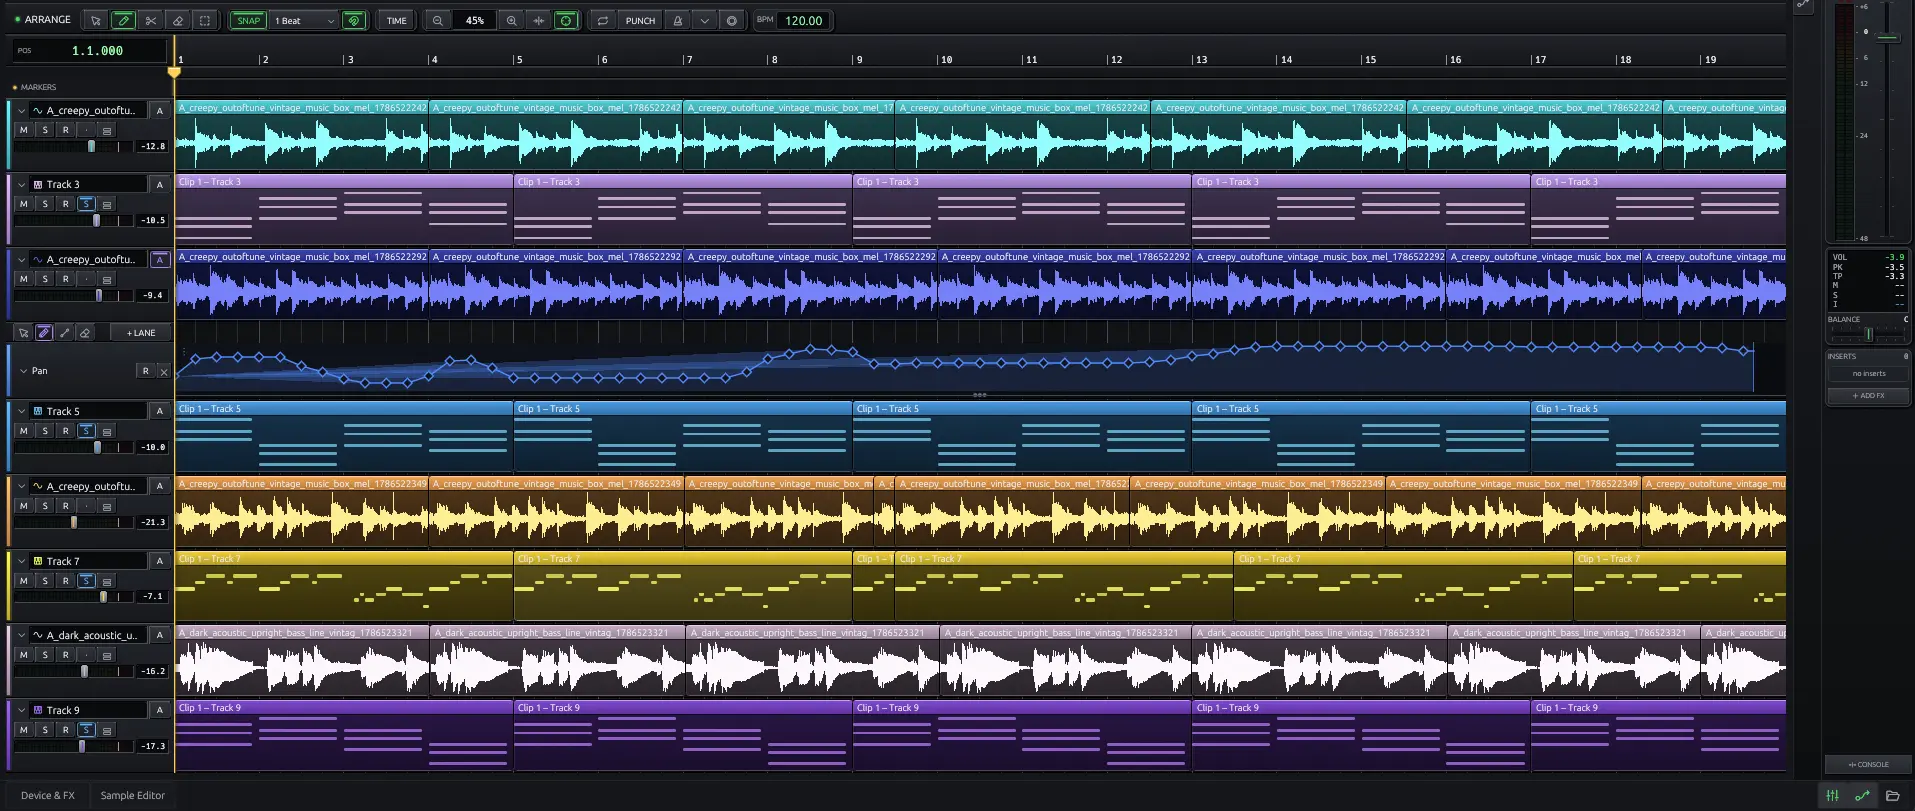This screenshot has height=811, width=1915.
Task: Click the ARRANGE panel label
Action: (48, 20)
